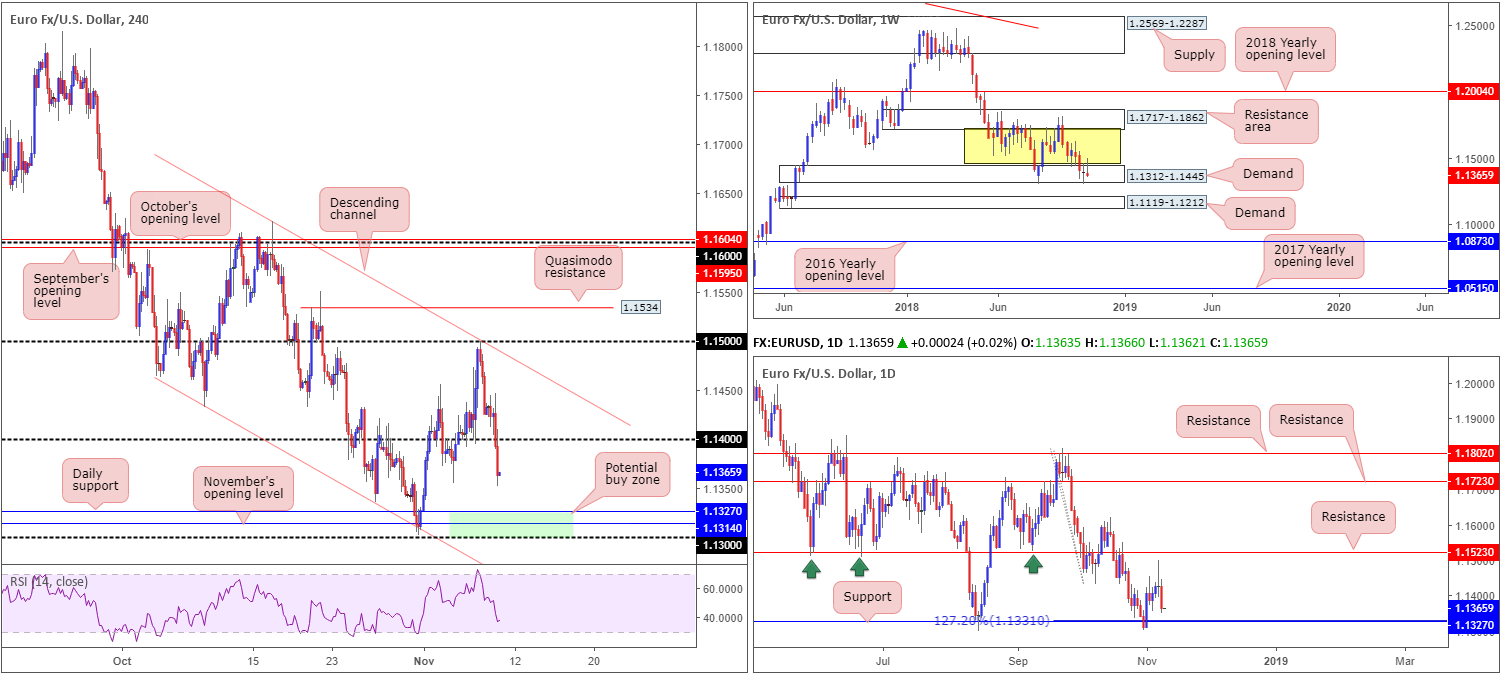Click the 1.15000 price level tag
The height and width of the screenshot is (675, 1501).
pyautogui.click(x=721, y=342)
